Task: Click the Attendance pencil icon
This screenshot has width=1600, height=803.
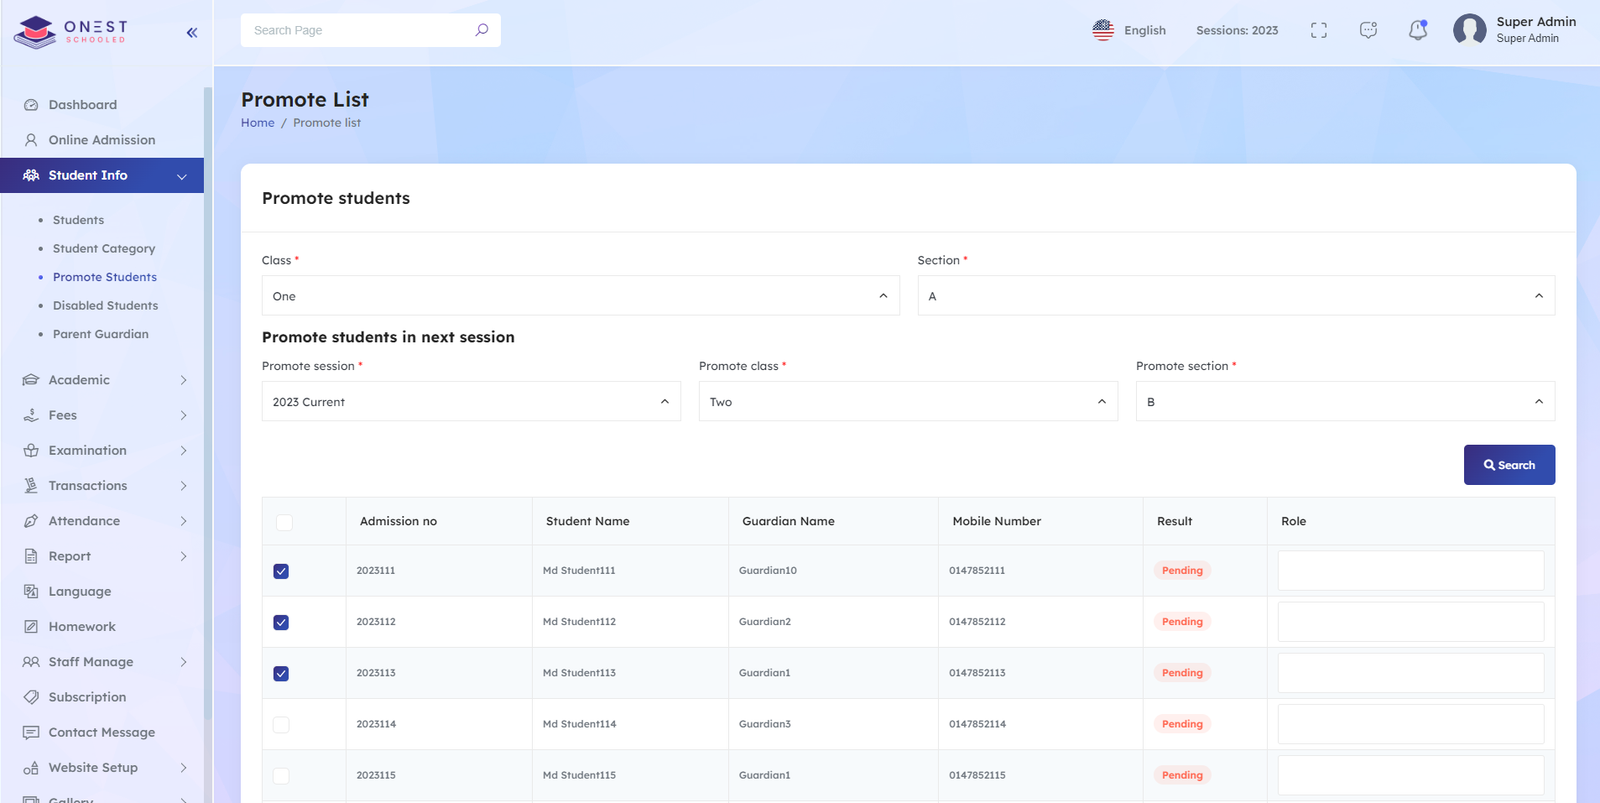Action: (31, 521)
